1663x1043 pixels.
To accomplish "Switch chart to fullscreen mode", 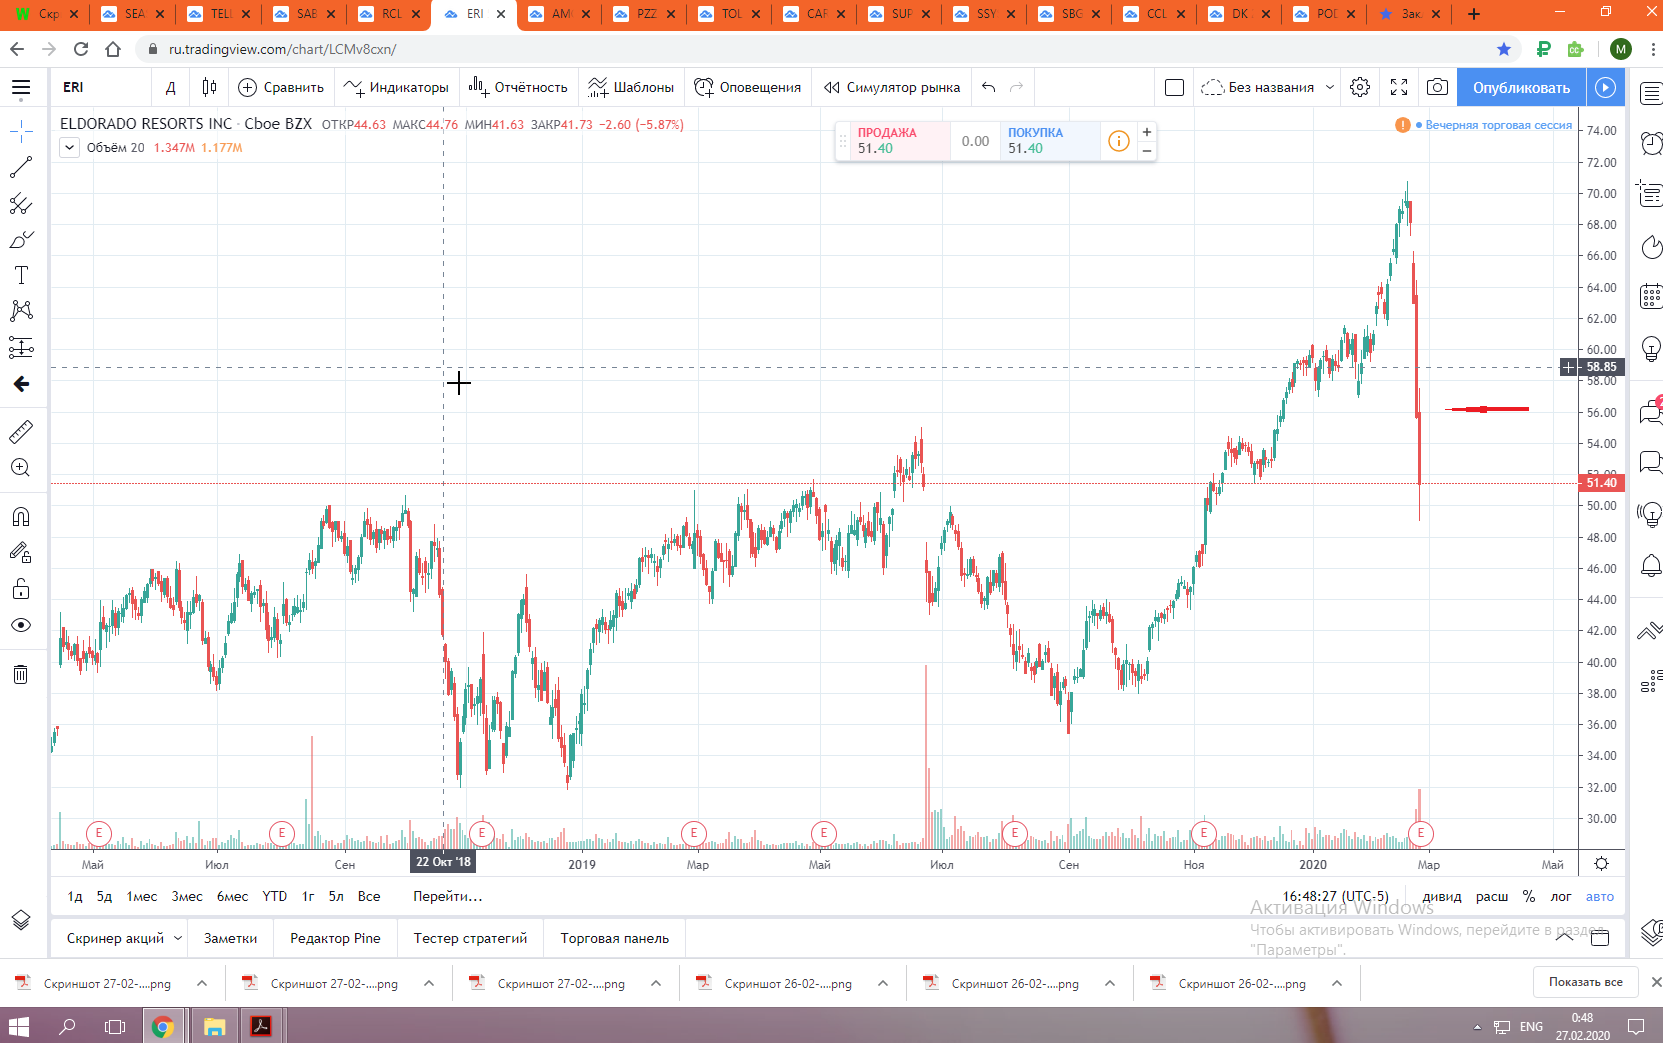I will click(x=1399, y=88).
